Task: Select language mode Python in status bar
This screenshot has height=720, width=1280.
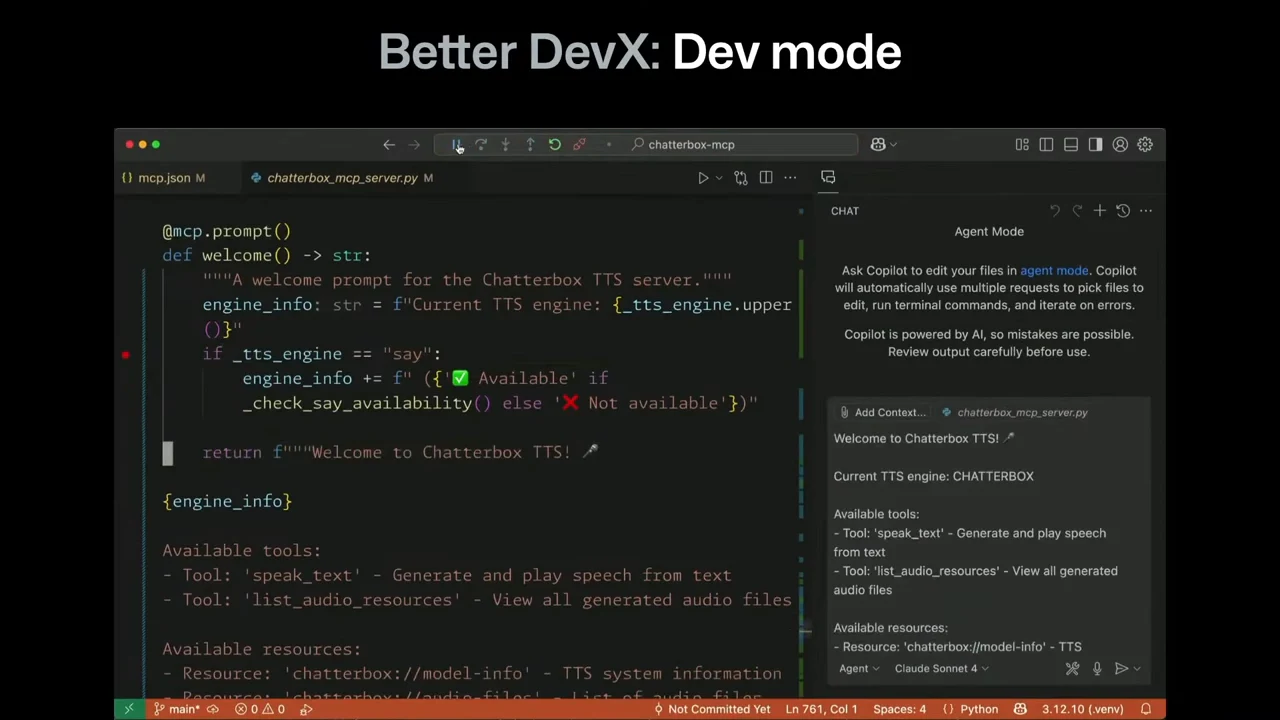Action: (x=979, y=709)
